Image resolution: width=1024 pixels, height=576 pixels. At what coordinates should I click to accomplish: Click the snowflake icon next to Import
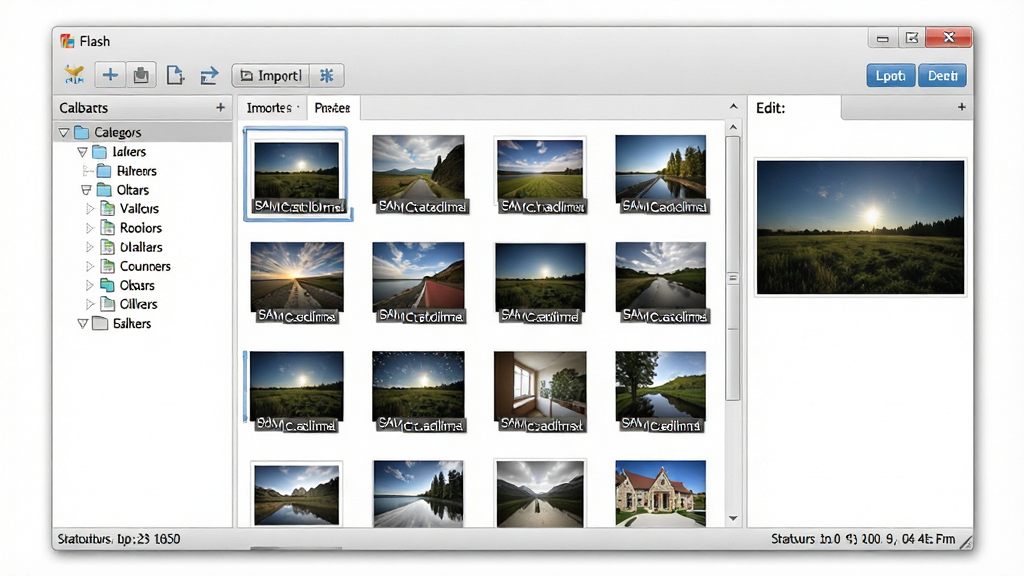(x=327, y=76)
